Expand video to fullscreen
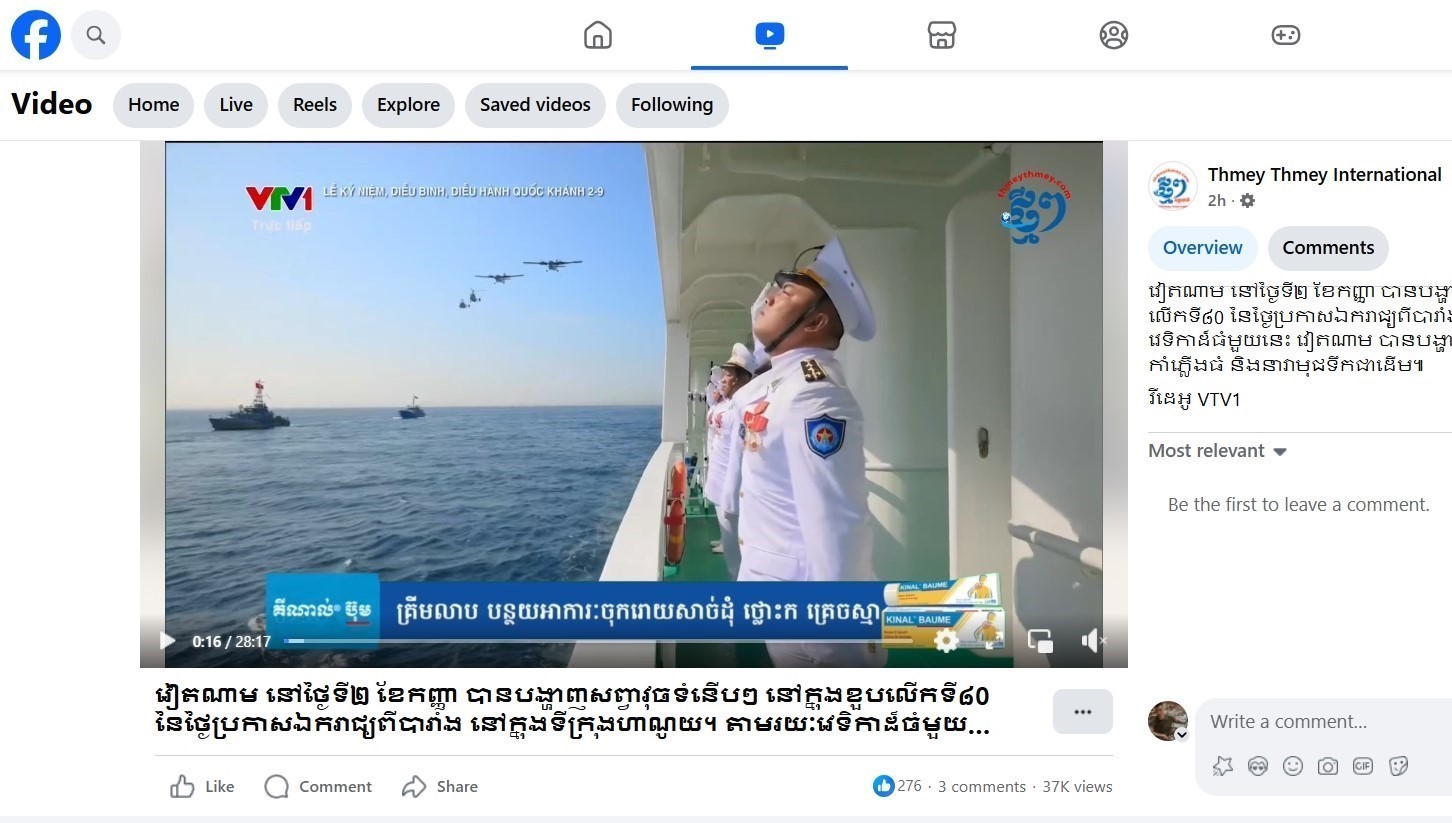The width and height of the screenshot is (1452, 823). (x=993, y=641)
